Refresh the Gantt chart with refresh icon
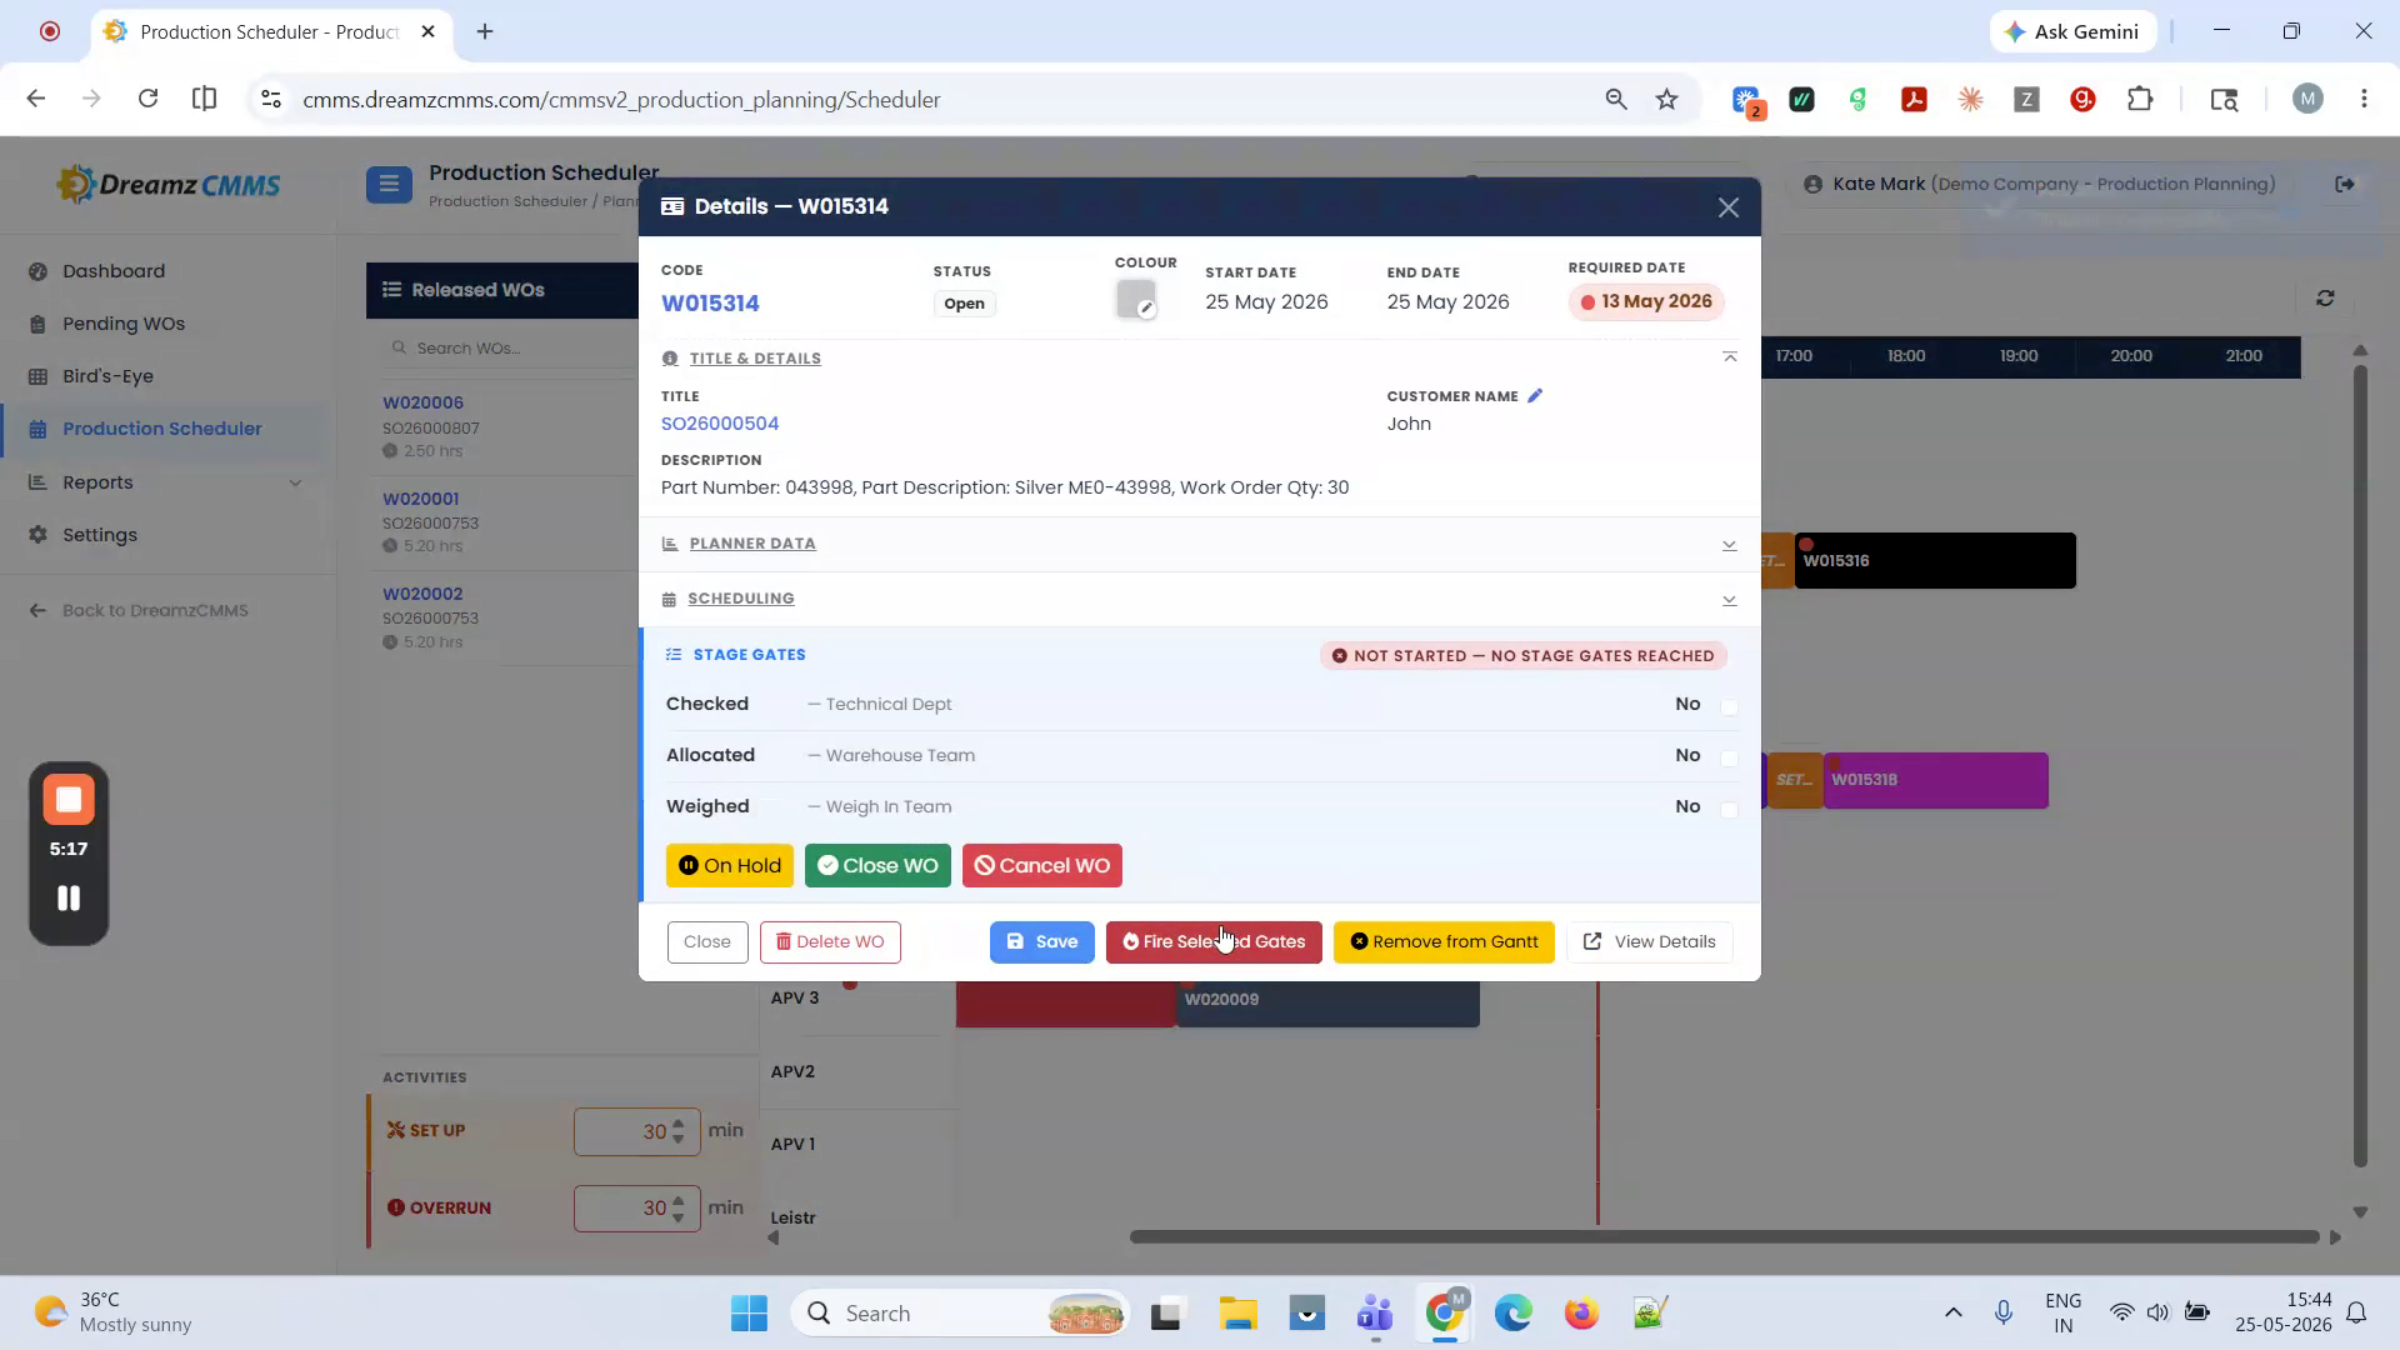The width and height of the screenshot is (2400, 1350). [2325, 298]
